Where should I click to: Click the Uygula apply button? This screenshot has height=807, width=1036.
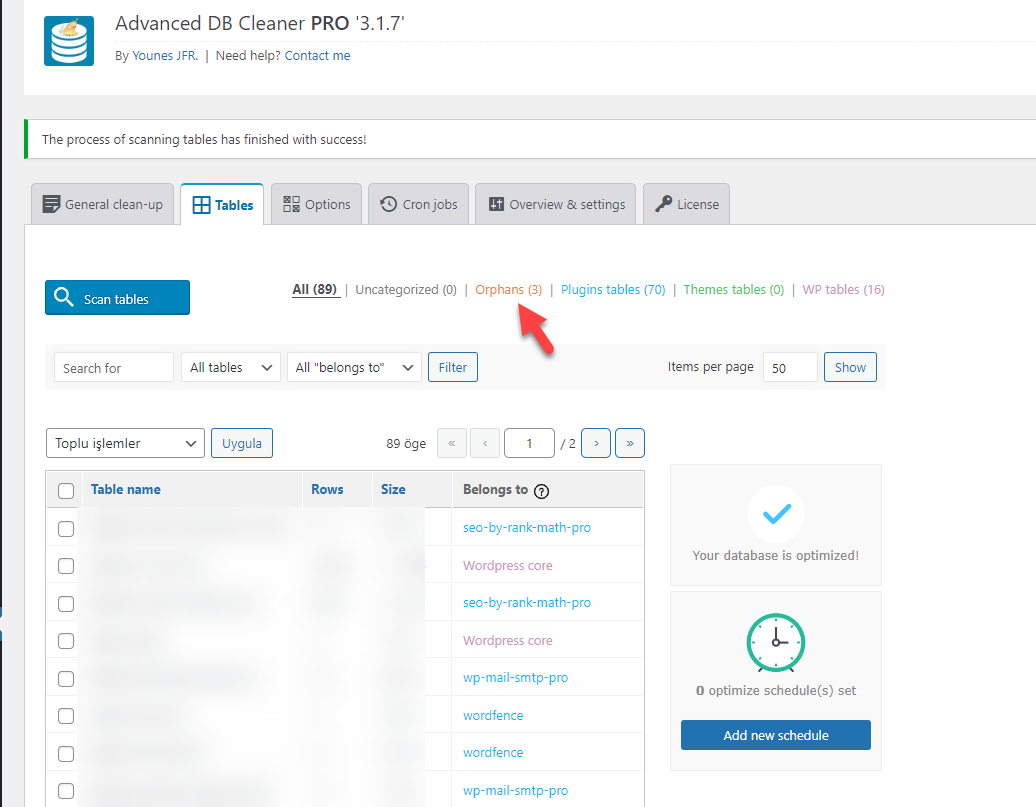[242, 443]
